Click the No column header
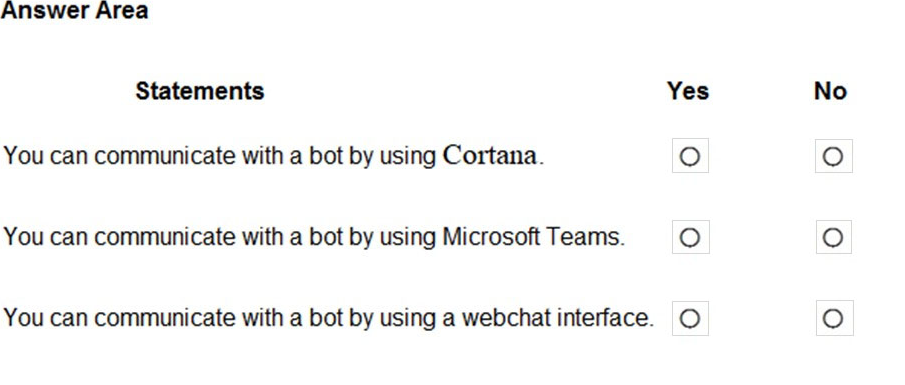The height and width of the screenshot is (385, 905). (x=830, y=91)
